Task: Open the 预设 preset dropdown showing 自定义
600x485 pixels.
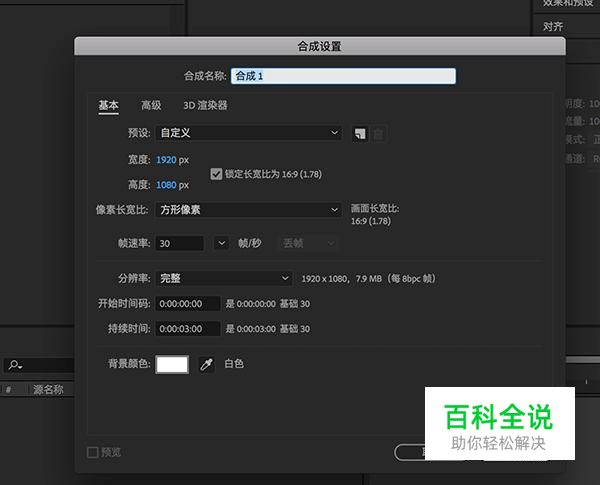Action: 249,133
